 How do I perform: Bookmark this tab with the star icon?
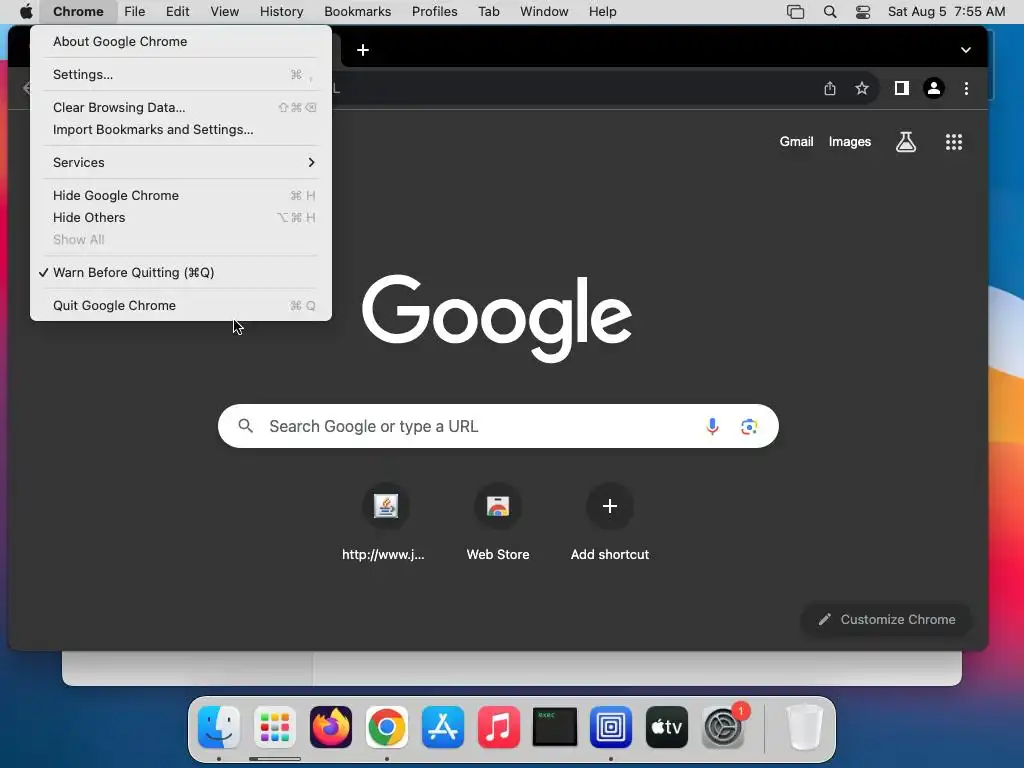point(862,88)
